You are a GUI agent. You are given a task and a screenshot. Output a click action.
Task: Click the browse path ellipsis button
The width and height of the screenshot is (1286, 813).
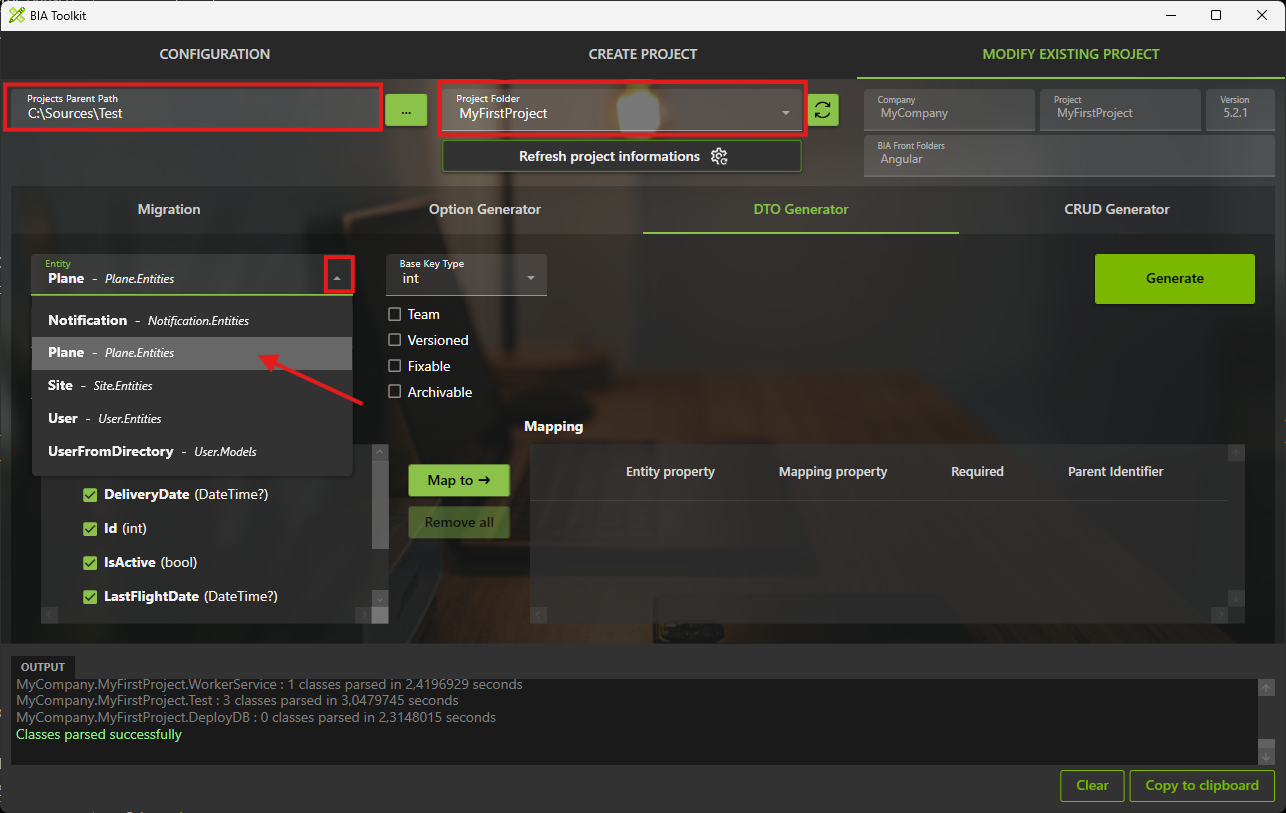[406, 111]
